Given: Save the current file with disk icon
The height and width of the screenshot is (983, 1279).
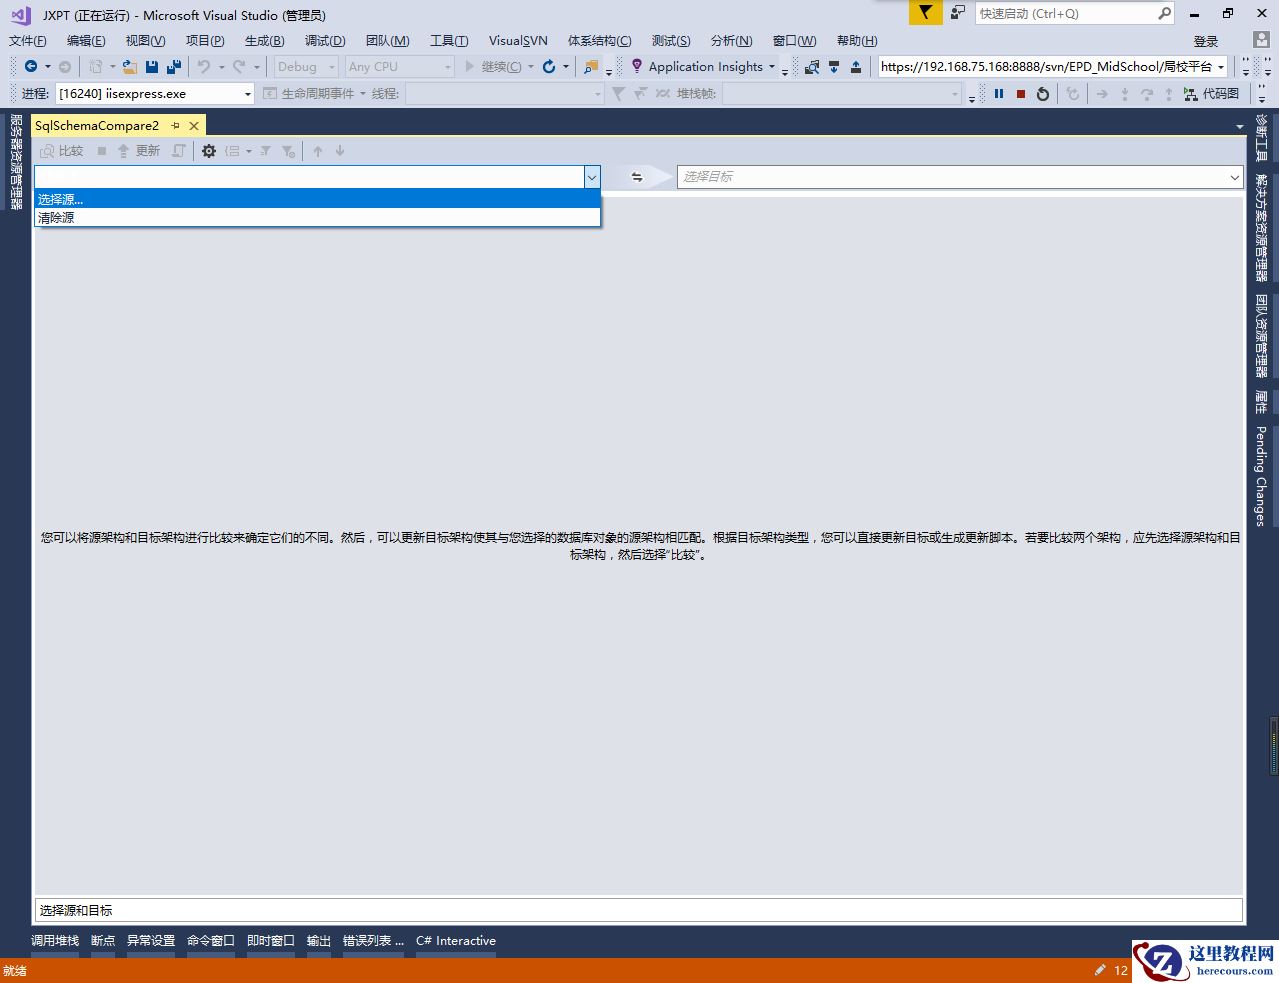Looking at the screenshot, I should point(152,67).
